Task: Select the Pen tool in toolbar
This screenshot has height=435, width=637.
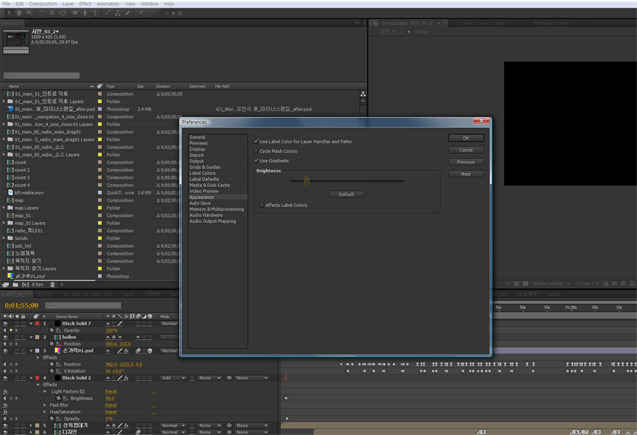Action: click(x=85, y=13)
